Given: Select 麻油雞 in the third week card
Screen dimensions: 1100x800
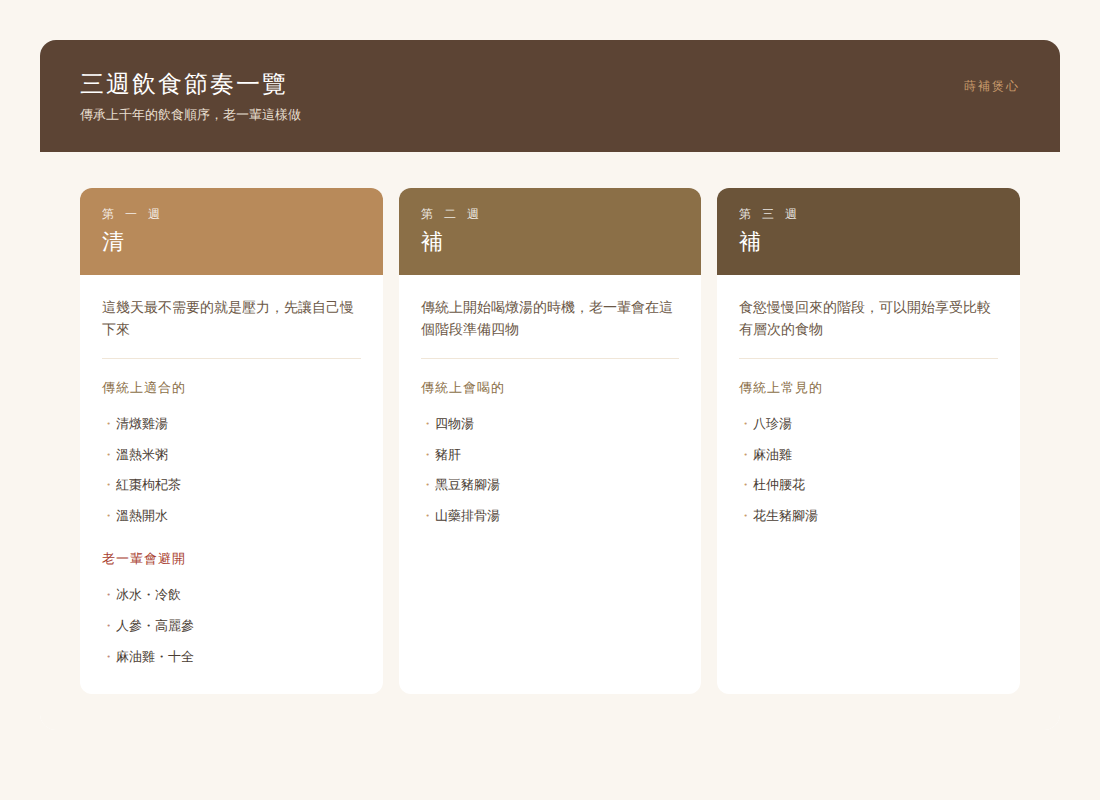Looking at the screenshot, I should coord(772,455).
